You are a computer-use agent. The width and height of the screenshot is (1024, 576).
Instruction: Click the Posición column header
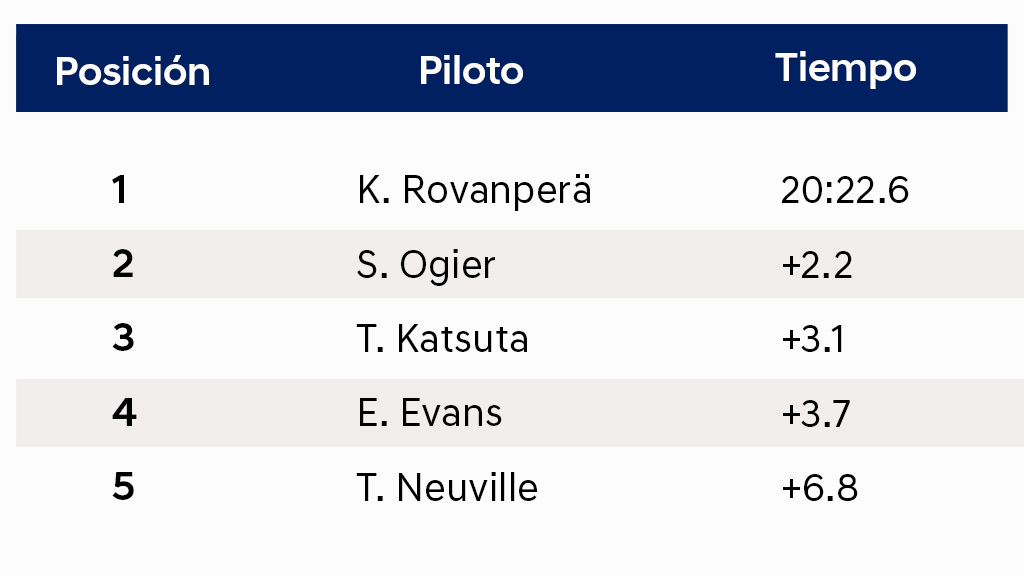133,71
